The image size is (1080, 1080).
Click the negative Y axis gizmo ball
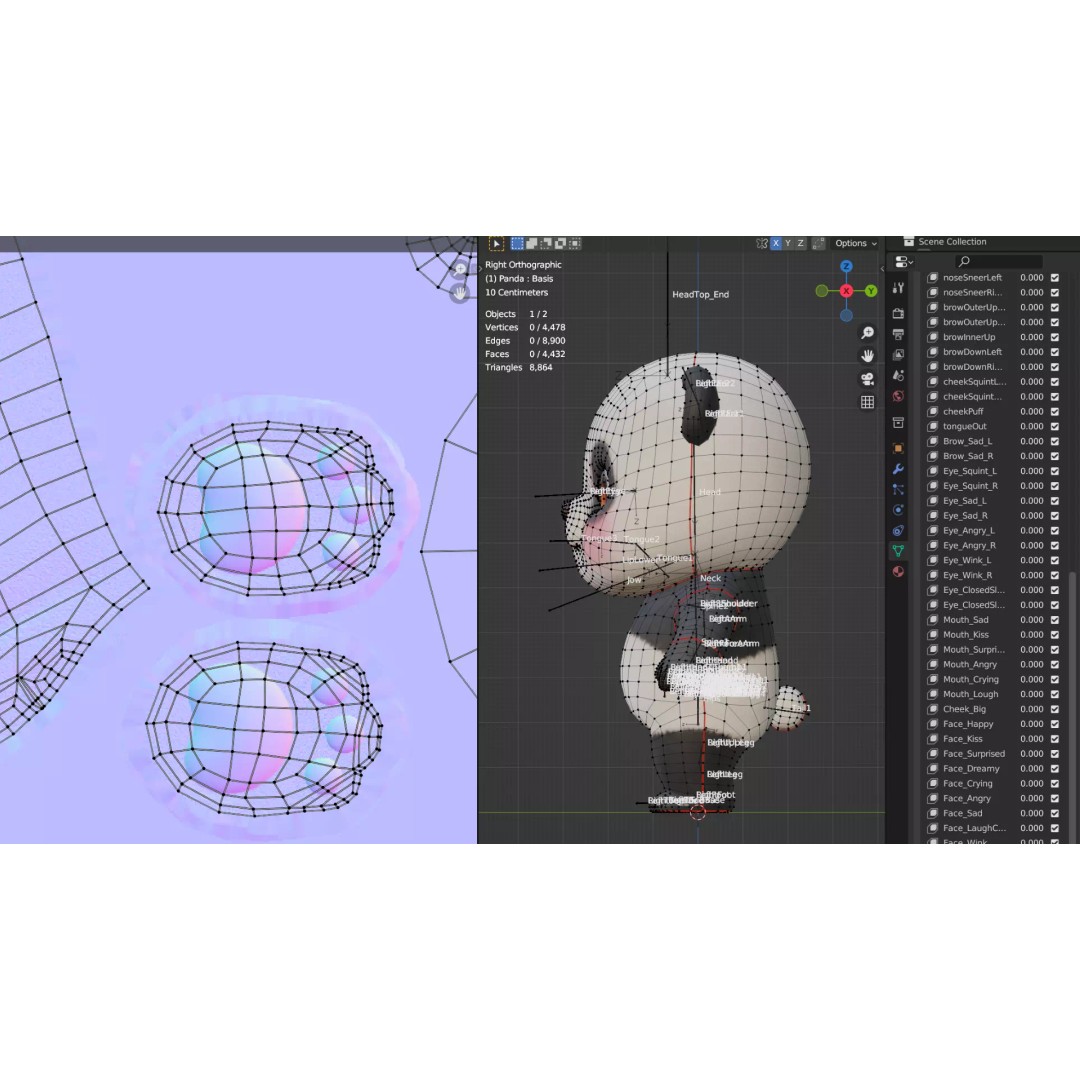point(822,291)
